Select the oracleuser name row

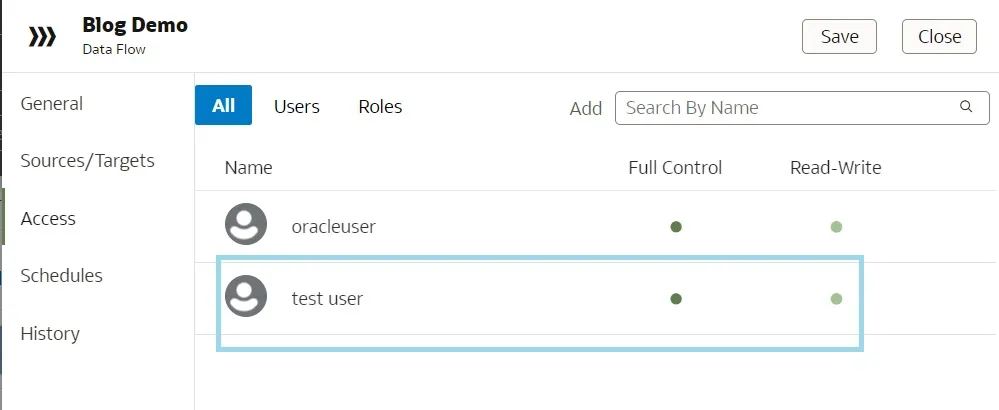coord(334,227)
